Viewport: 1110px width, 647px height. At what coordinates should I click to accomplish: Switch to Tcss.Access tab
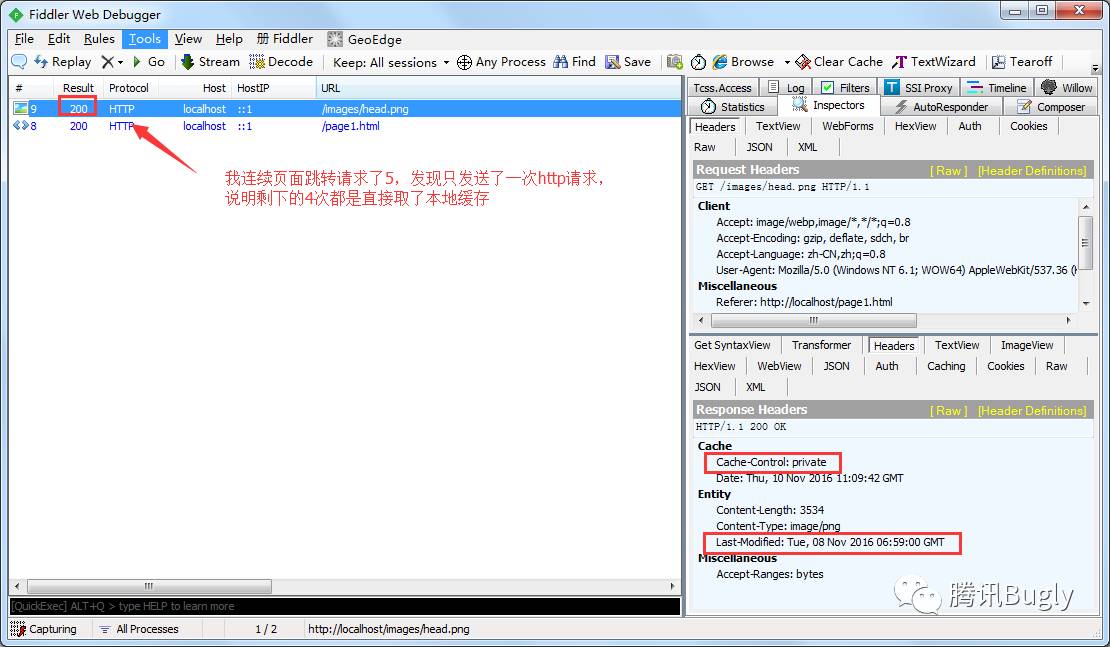(722, 88)
